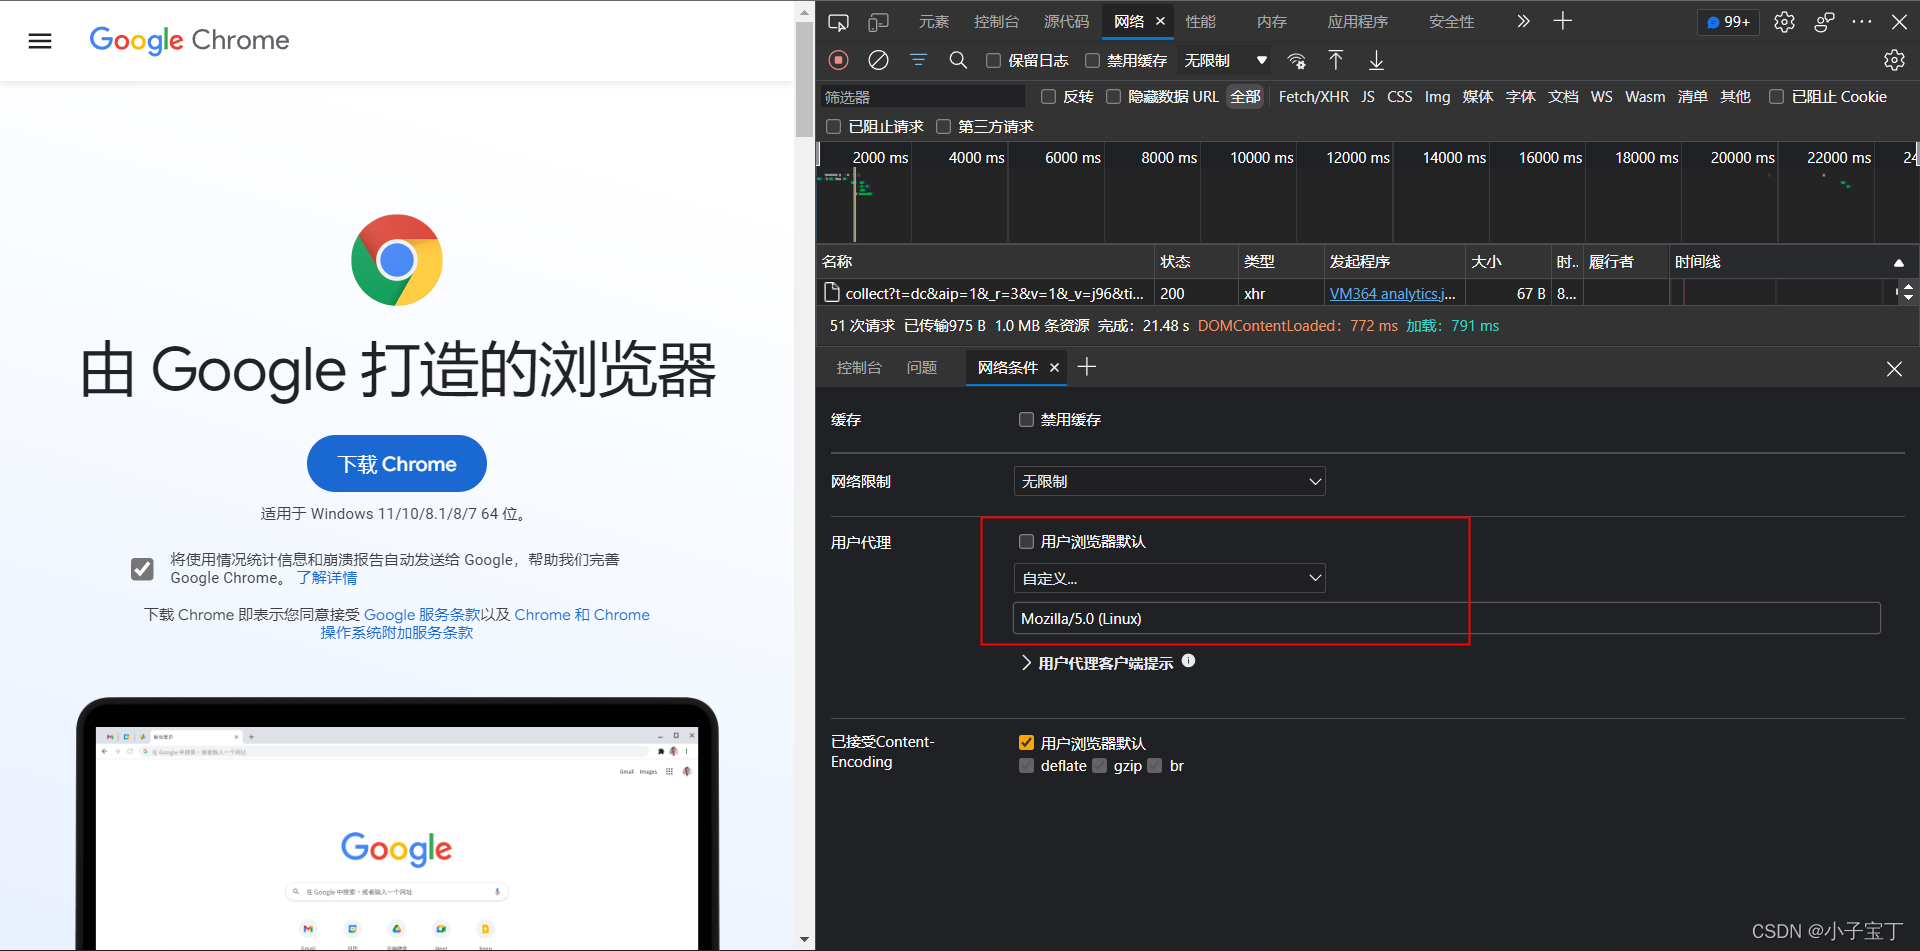Filter requests by Fetch/XHR
Viewport: 1920px width, 951px height.
pos(1313,96)
